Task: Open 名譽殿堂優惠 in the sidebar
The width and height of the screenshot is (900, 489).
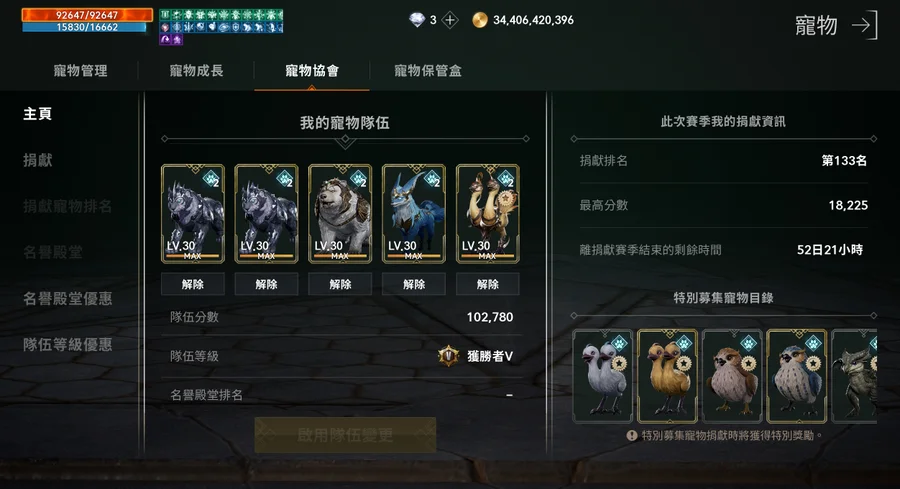Action: click(68, 298)
